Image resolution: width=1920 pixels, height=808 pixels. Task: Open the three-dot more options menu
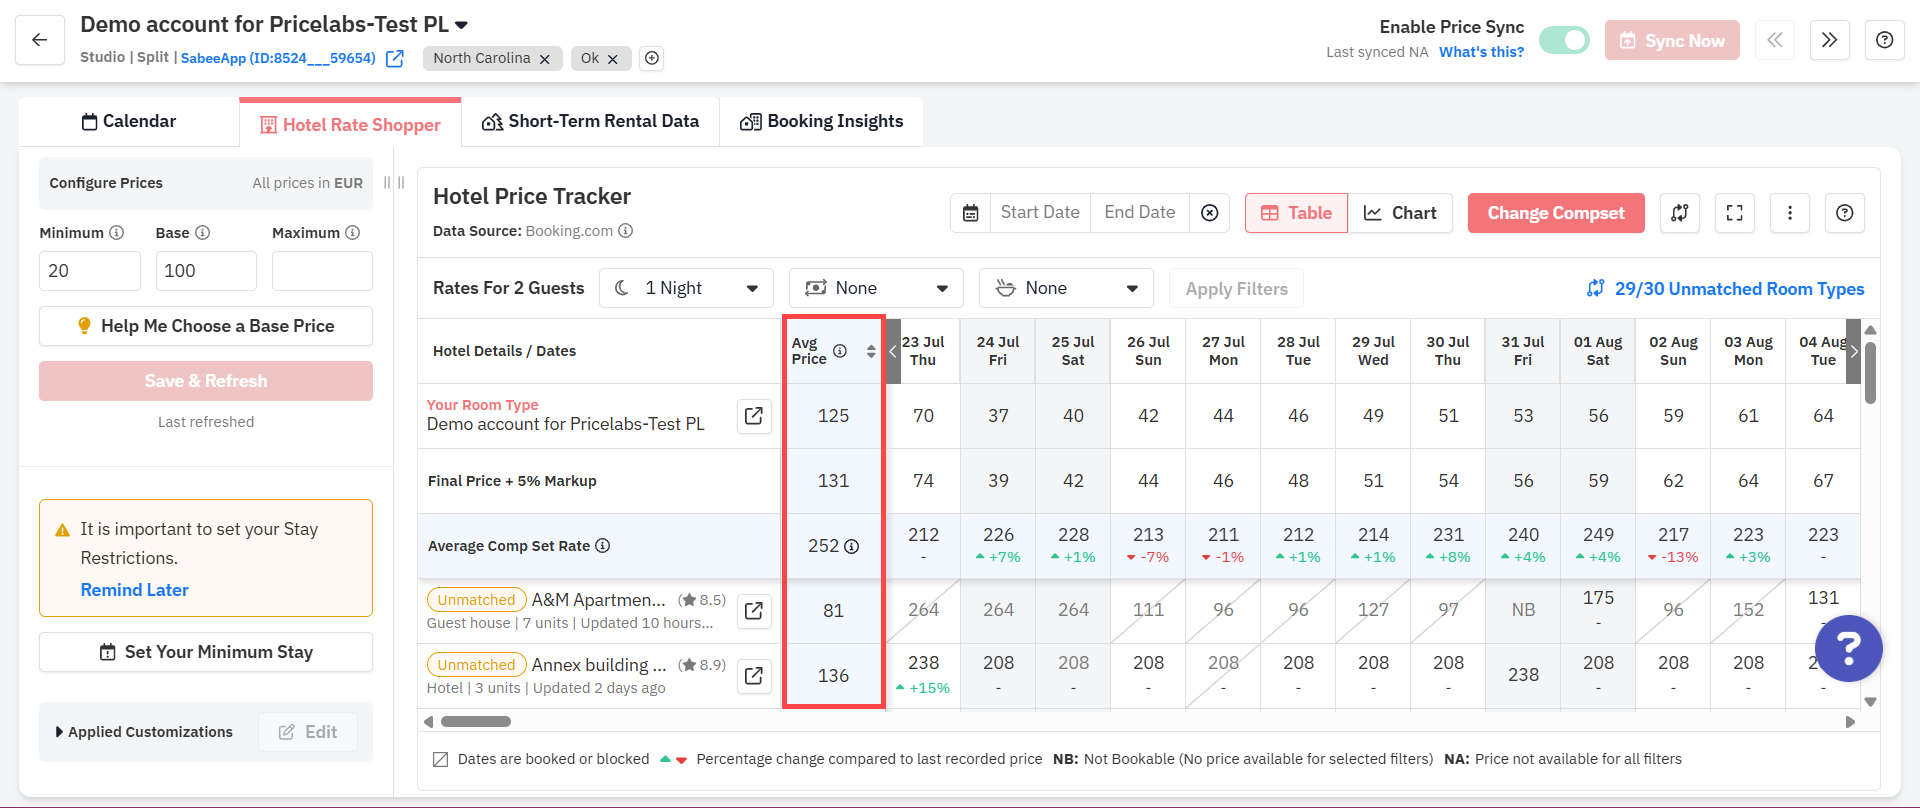[1790, 213]
